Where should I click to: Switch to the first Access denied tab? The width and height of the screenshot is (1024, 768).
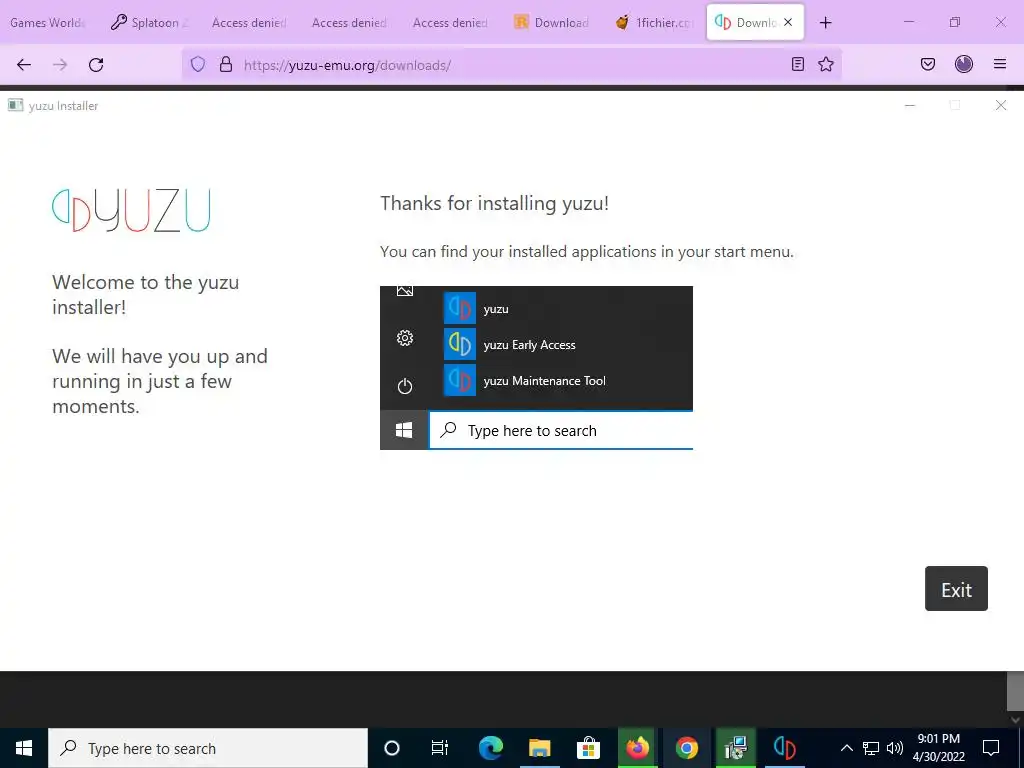[249, 22]
